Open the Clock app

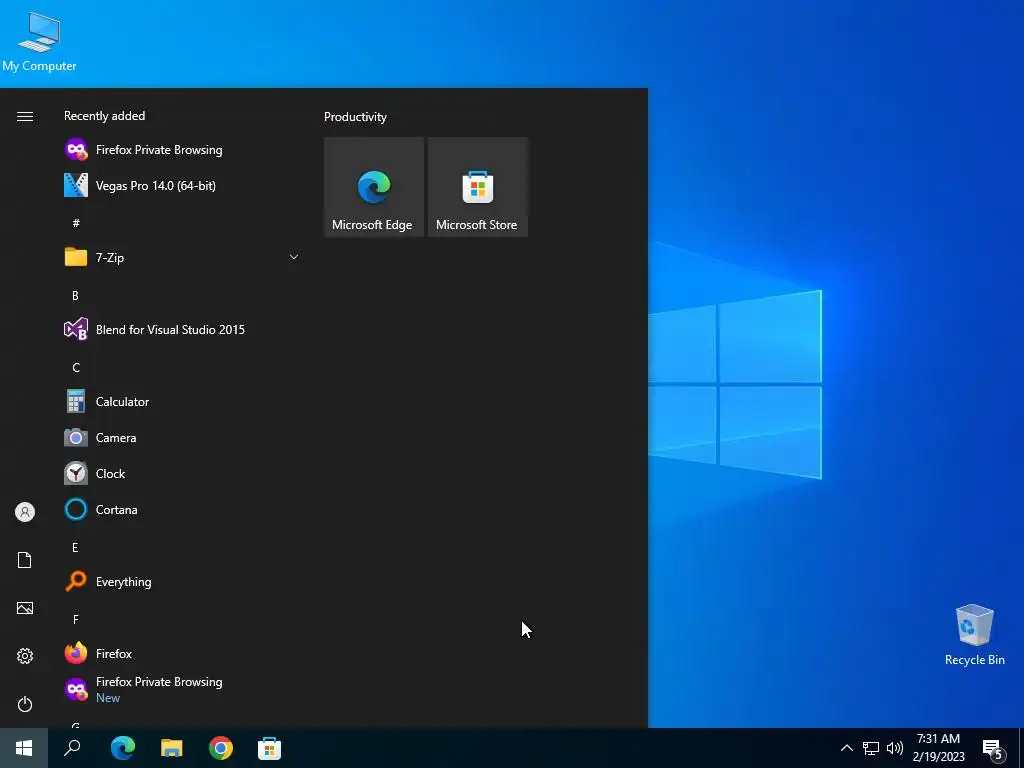[x=182, y=473]
